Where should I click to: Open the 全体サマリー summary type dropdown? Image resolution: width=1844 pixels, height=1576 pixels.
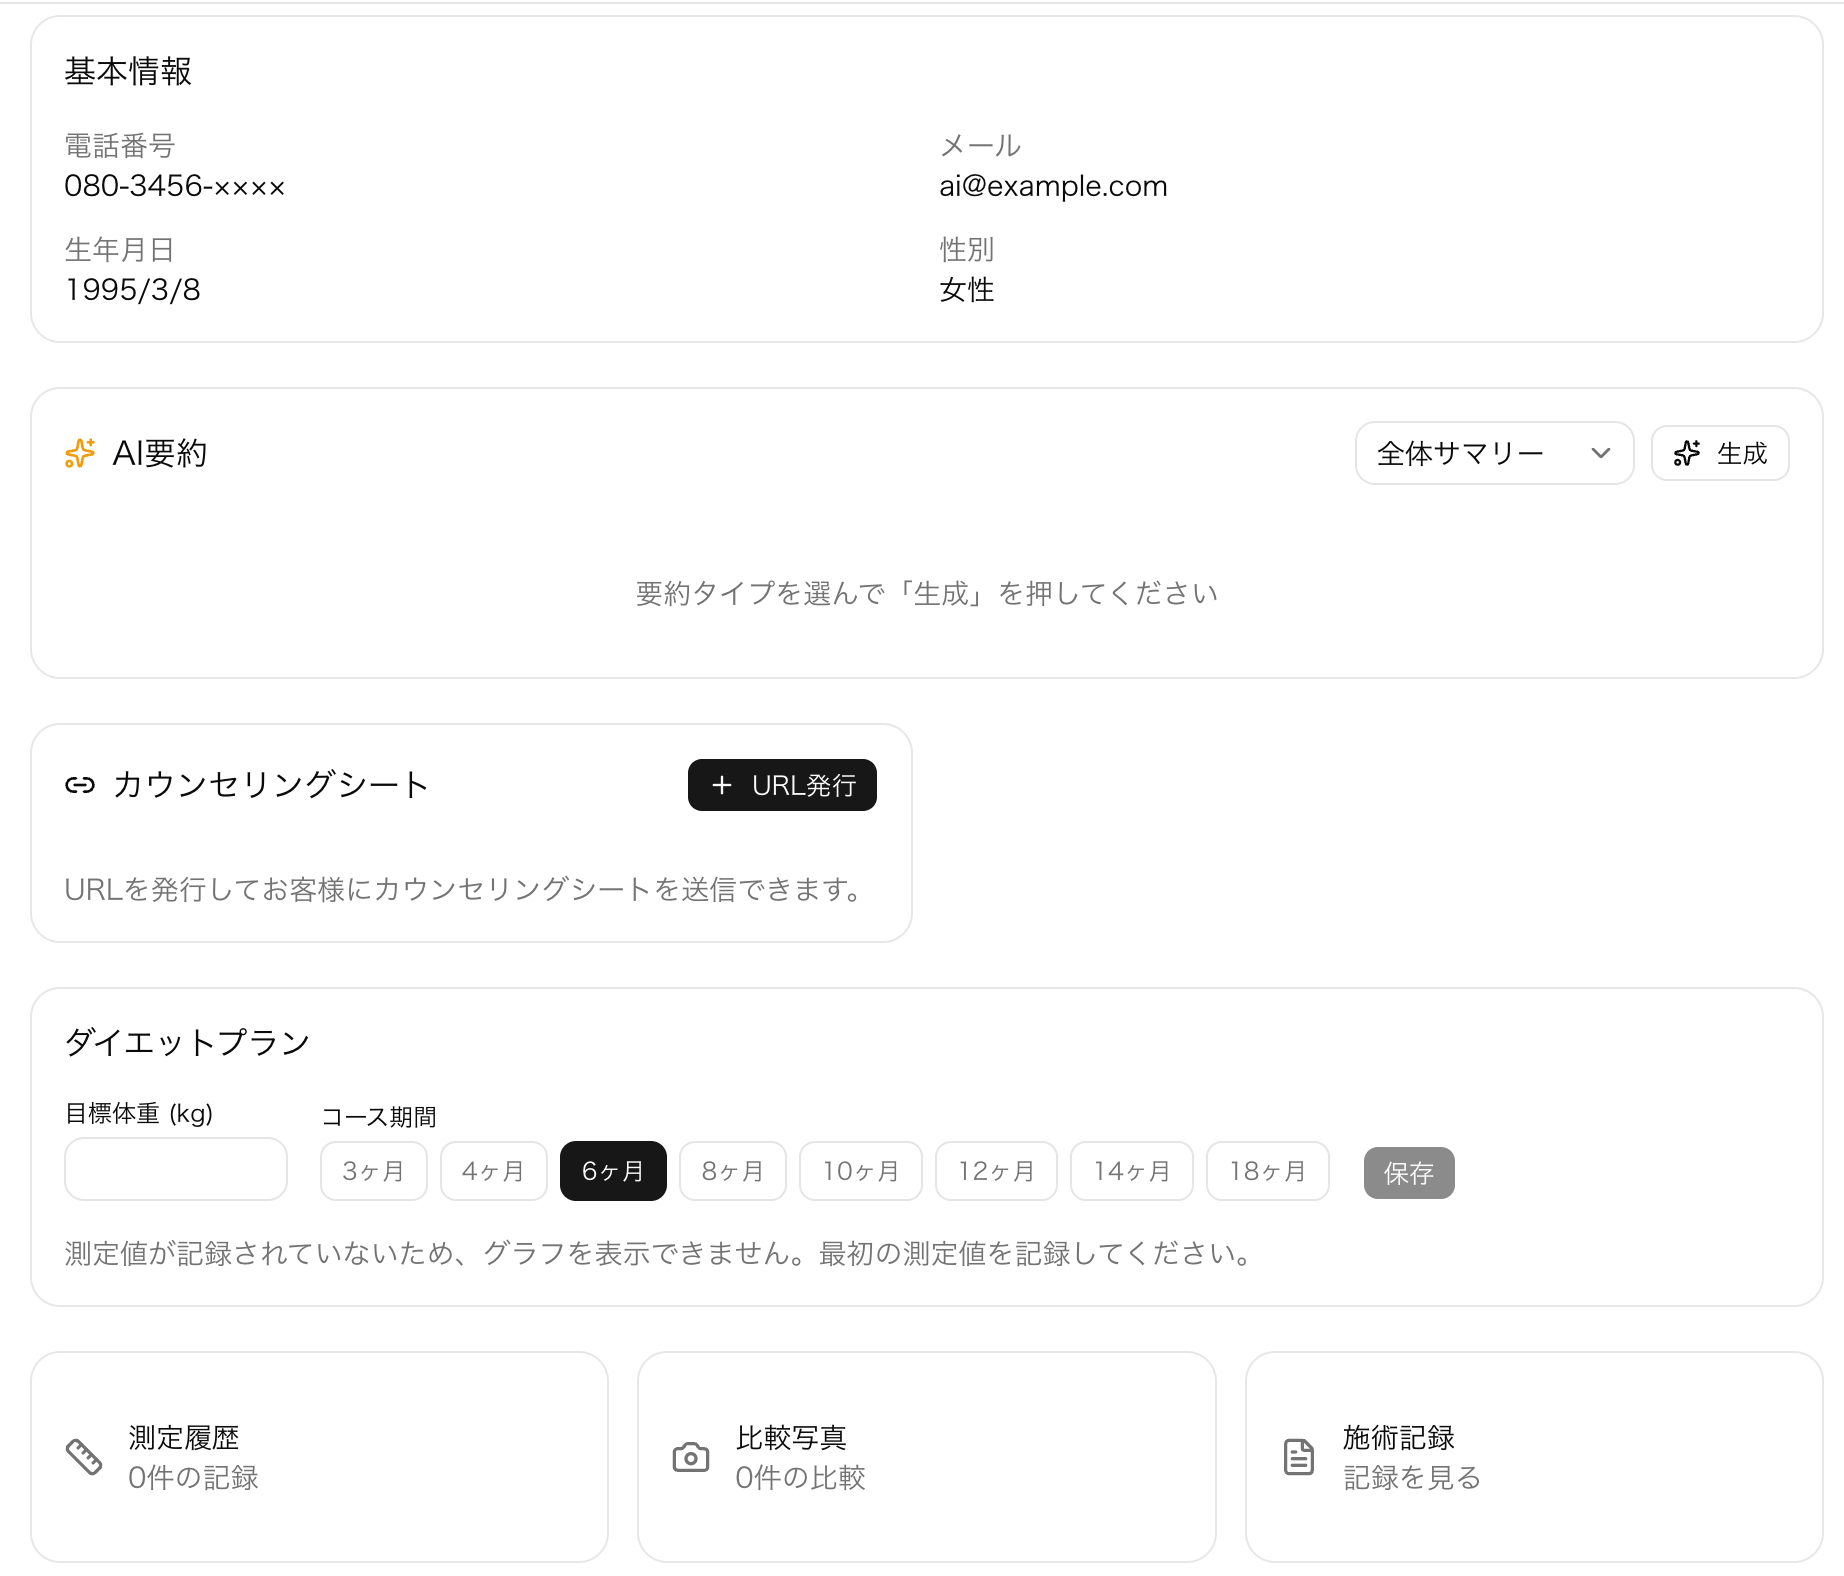pyautogui.click(x=1493, y=453)
